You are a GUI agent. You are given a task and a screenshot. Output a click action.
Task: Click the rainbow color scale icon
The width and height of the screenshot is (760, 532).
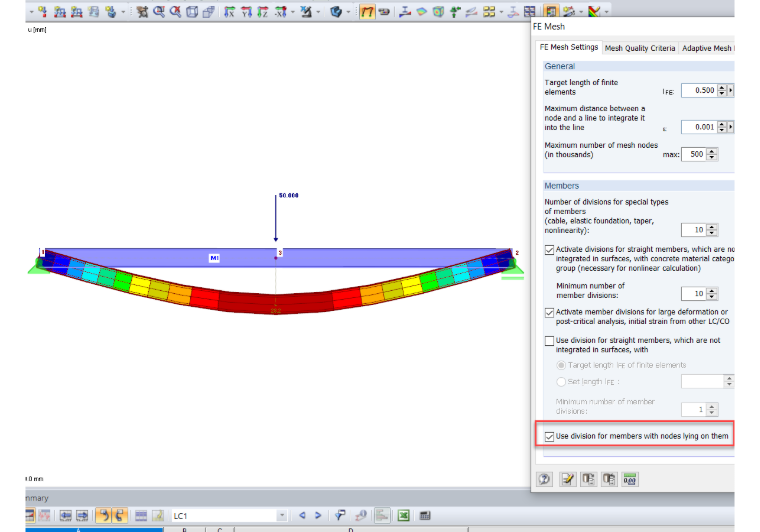point(594,11)
